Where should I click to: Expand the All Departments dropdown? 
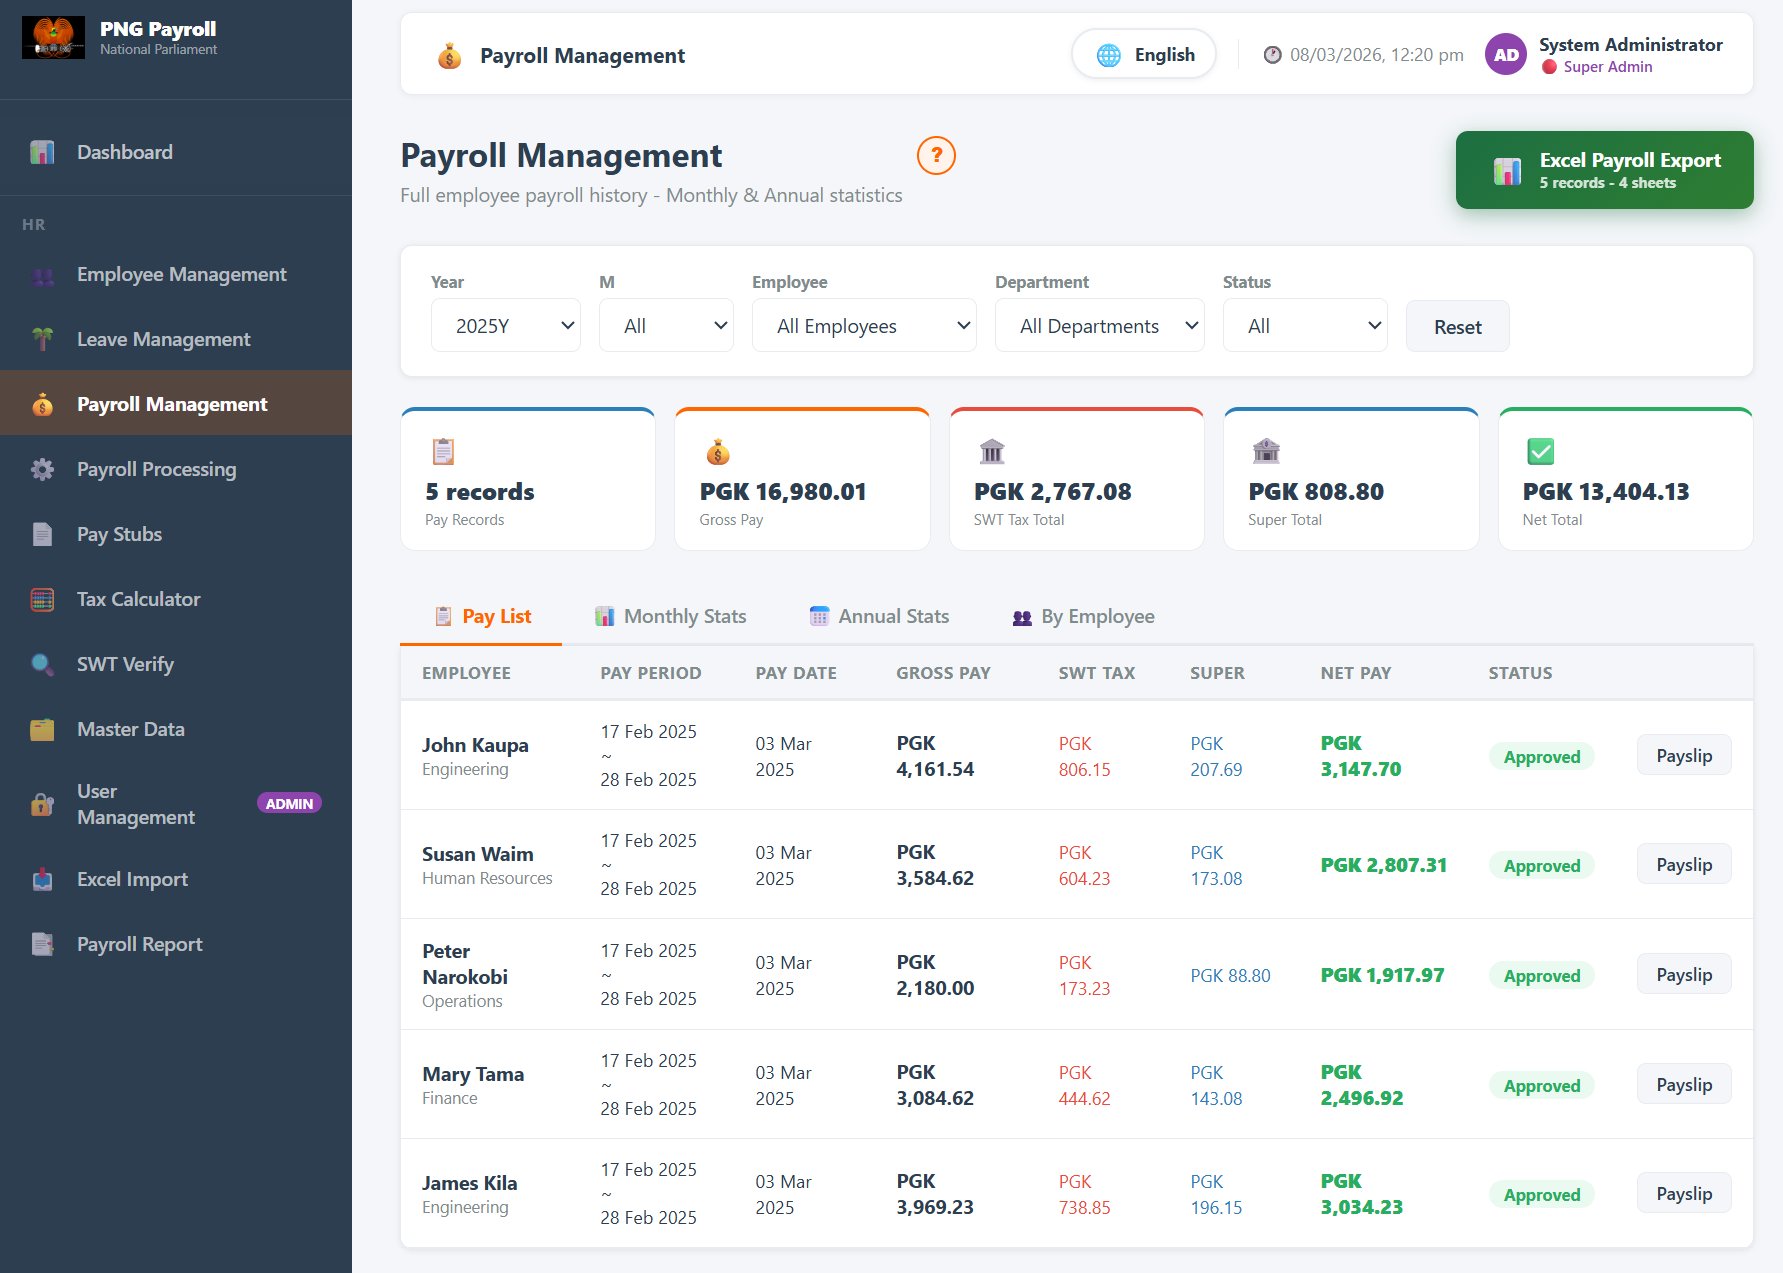pos(1100,326)
